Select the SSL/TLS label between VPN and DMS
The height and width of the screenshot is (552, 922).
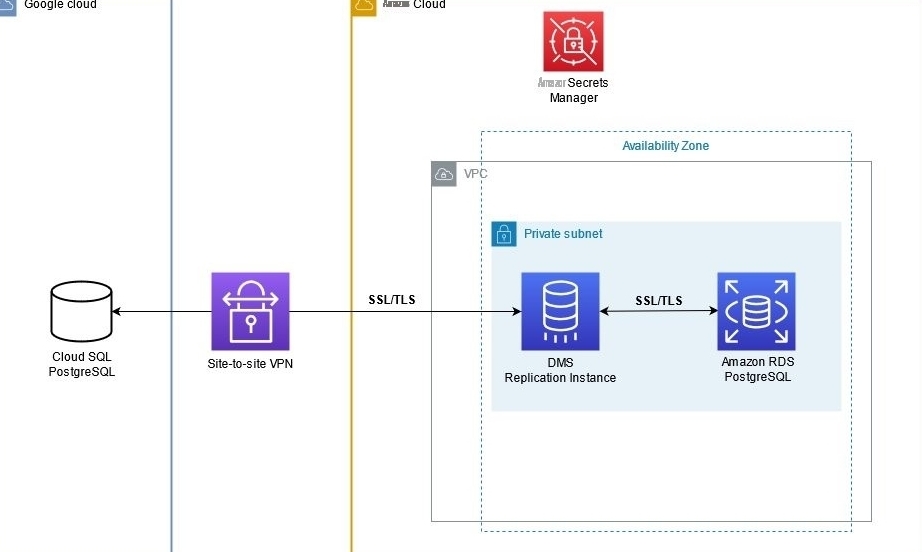click(x=392, y=301)
